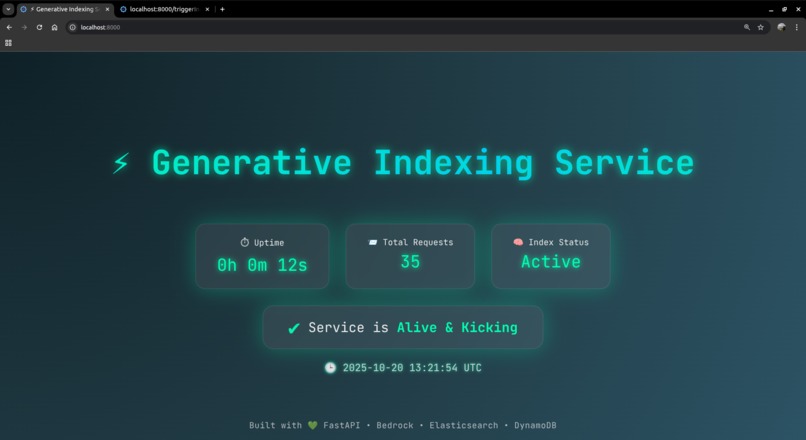Click the checkmark icon in service status
The image size is (806, 440).
click(x=294, y=328)
